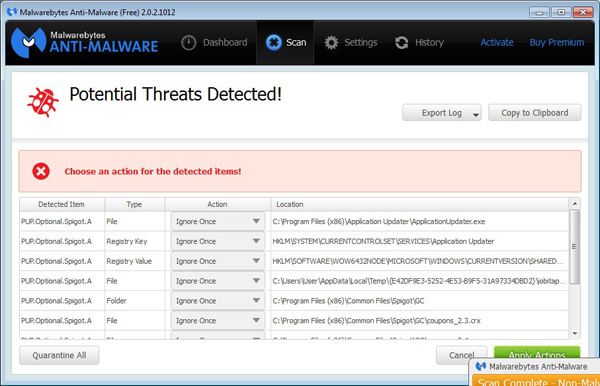Click the Activate link
The height and width of the screenshot is (386, 600).
497,42
